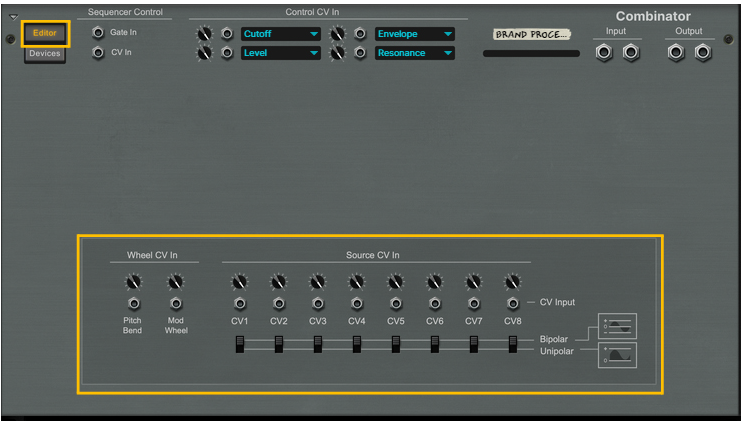Image resolution: width=745 pixels, height=424 pixels.
Task: Toggle the CV4 bipolar/unipolar switch
Action: point(356,345)
